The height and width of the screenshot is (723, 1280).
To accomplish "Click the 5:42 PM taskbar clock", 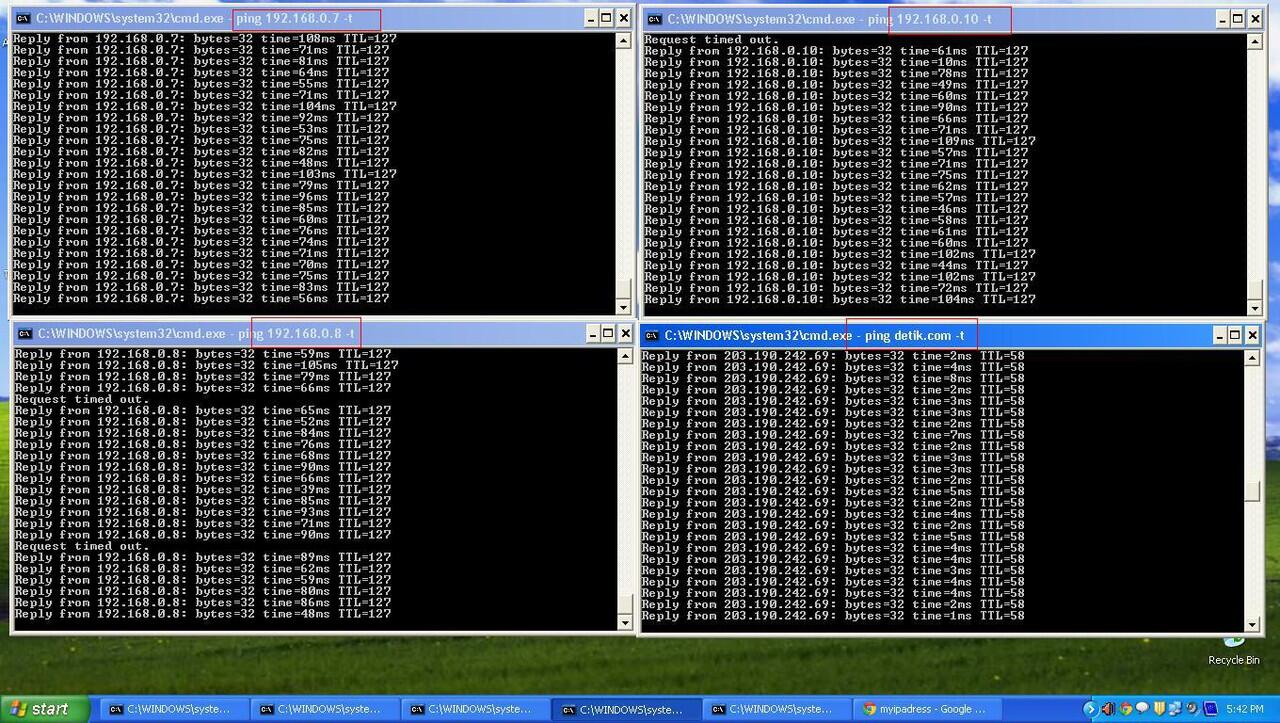I will 1245,709.
